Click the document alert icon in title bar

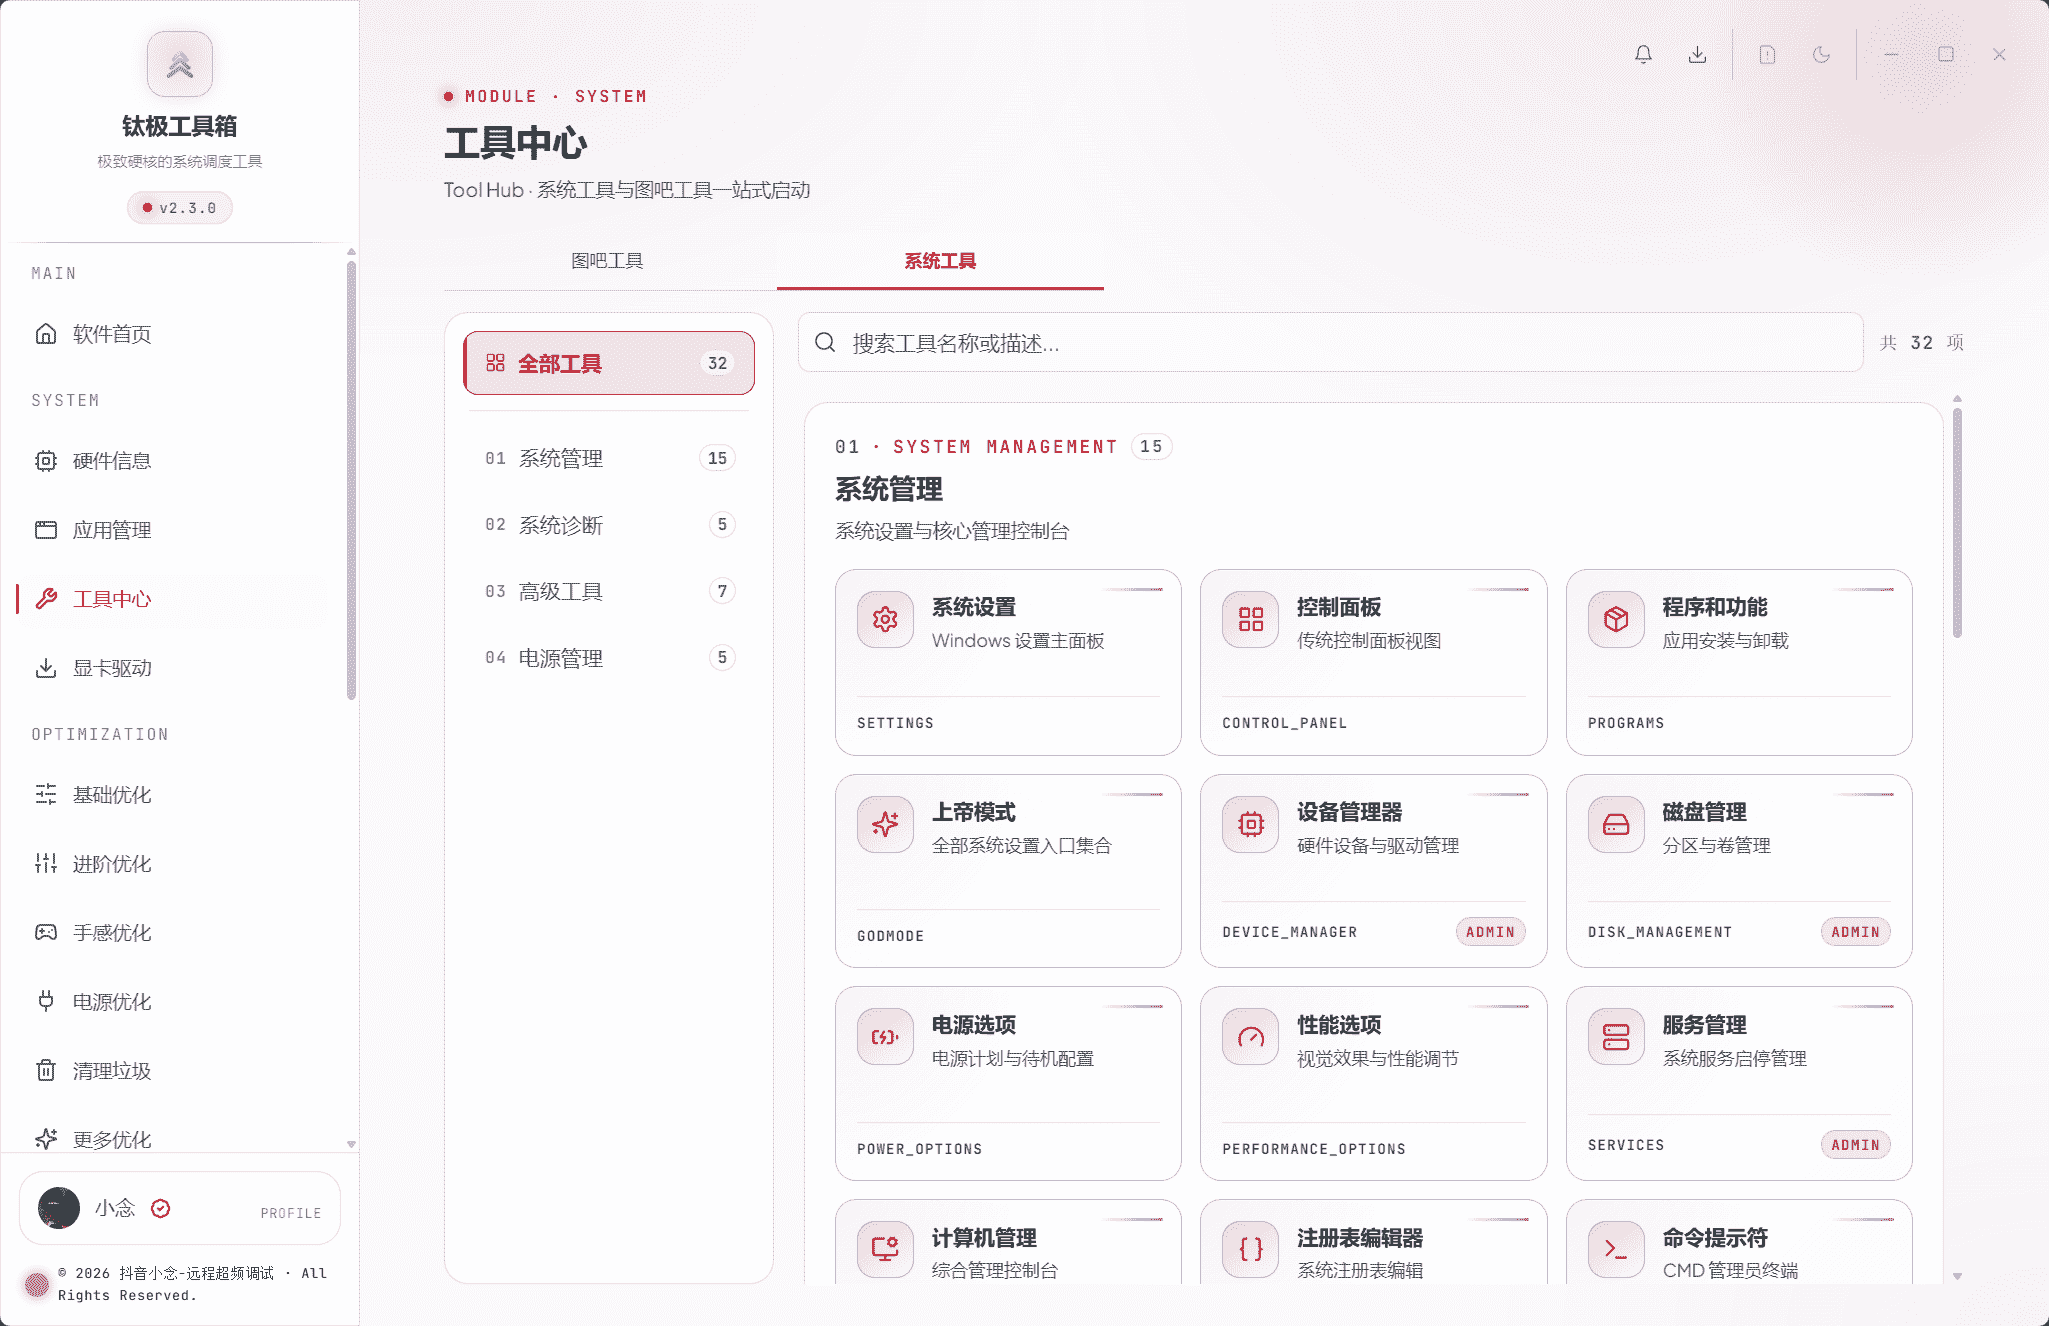point(1767,54)
